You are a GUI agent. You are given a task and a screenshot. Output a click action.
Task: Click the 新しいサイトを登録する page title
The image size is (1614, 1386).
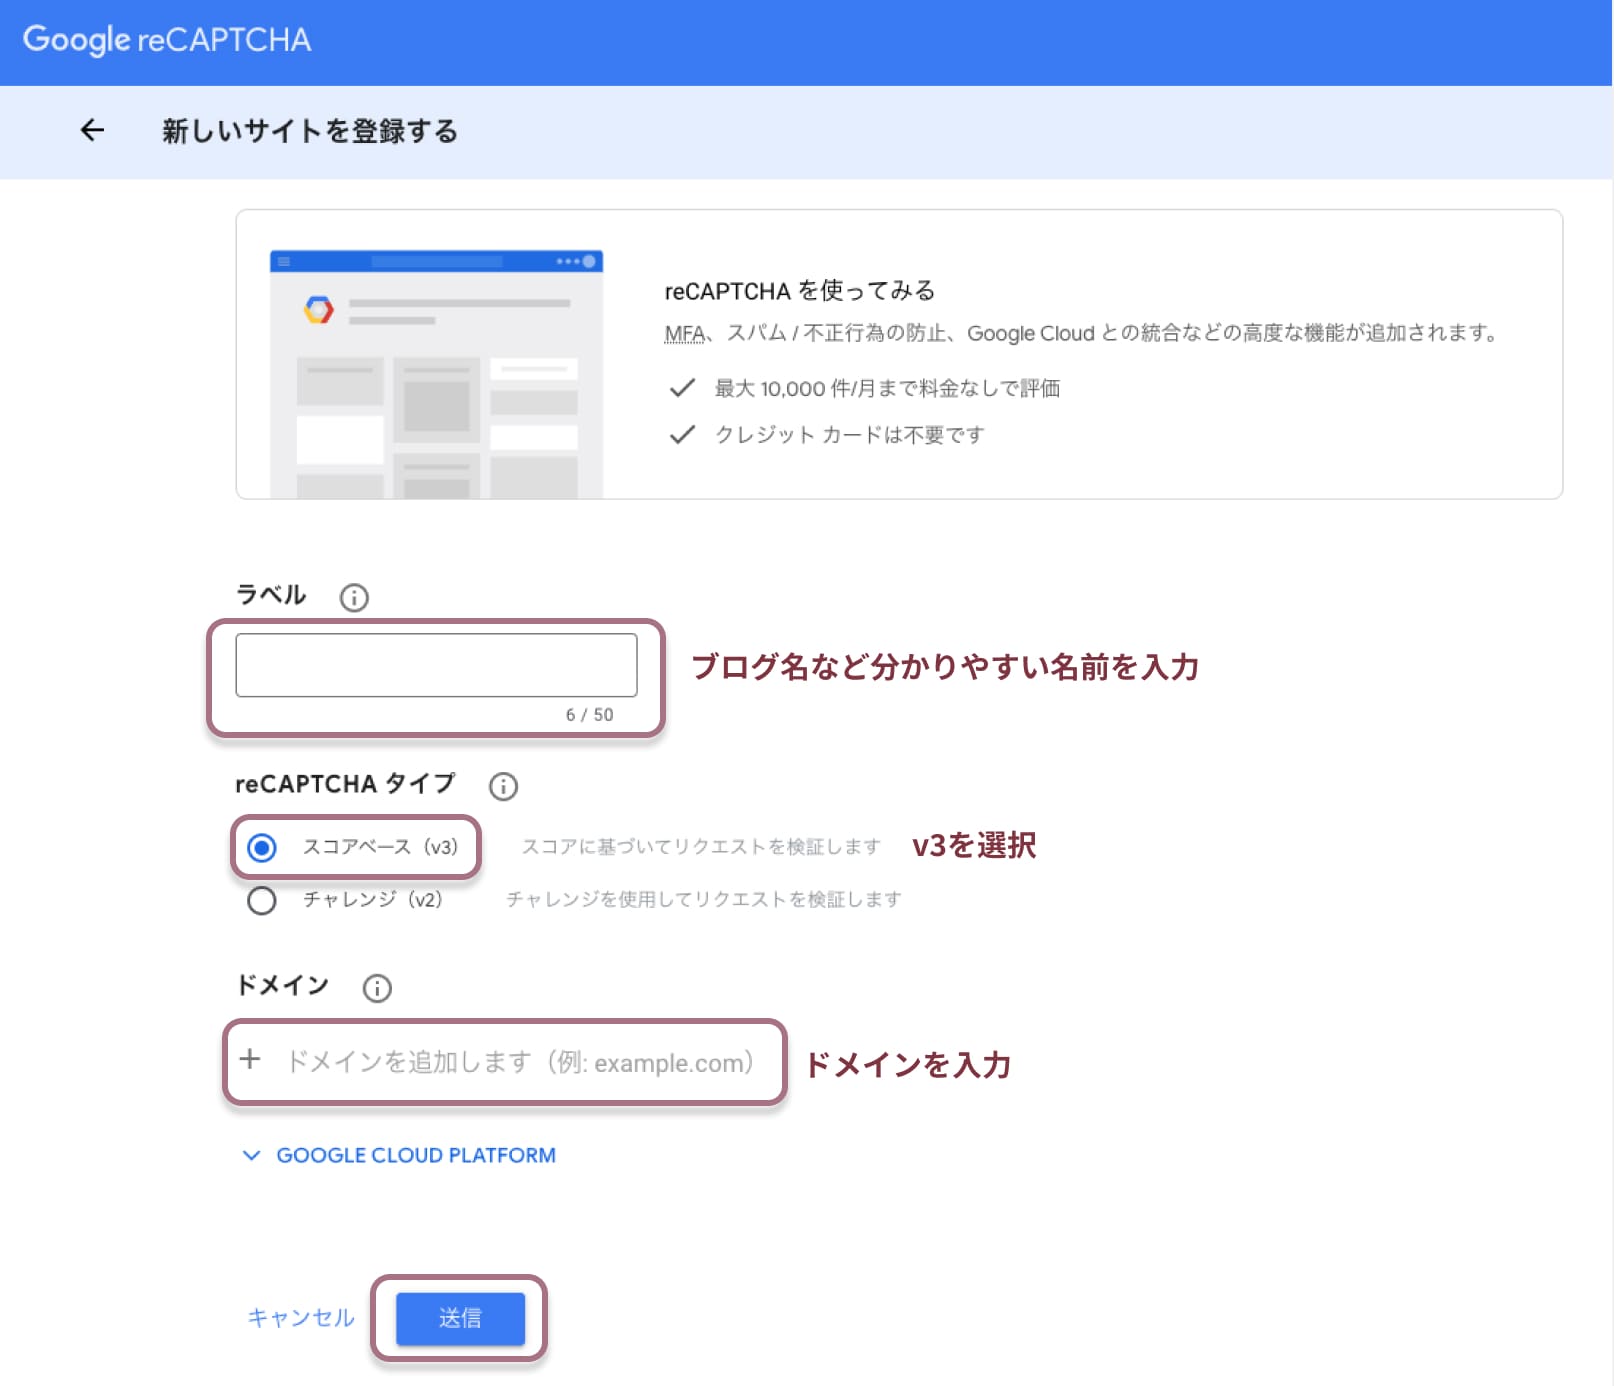click(310, 131)
